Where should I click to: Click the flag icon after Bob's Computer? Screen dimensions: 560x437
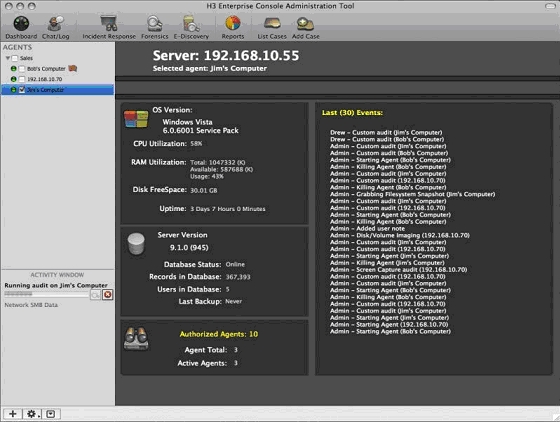pos(73,68)
